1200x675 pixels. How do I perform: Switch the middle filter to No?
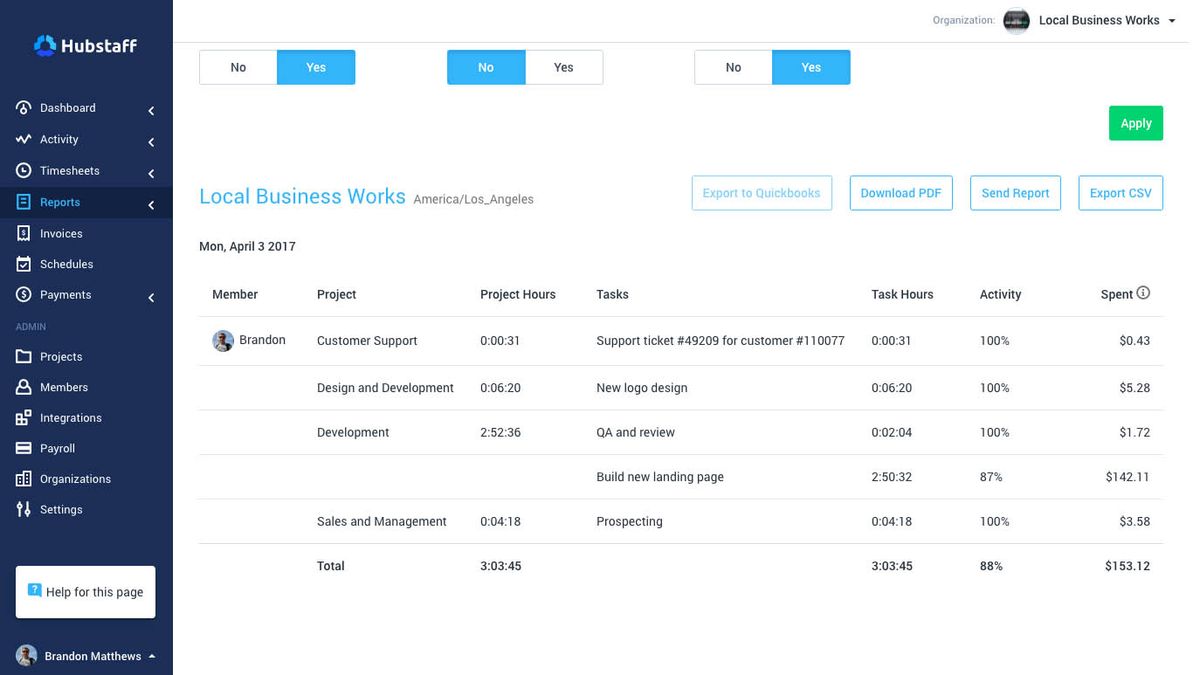486,67
